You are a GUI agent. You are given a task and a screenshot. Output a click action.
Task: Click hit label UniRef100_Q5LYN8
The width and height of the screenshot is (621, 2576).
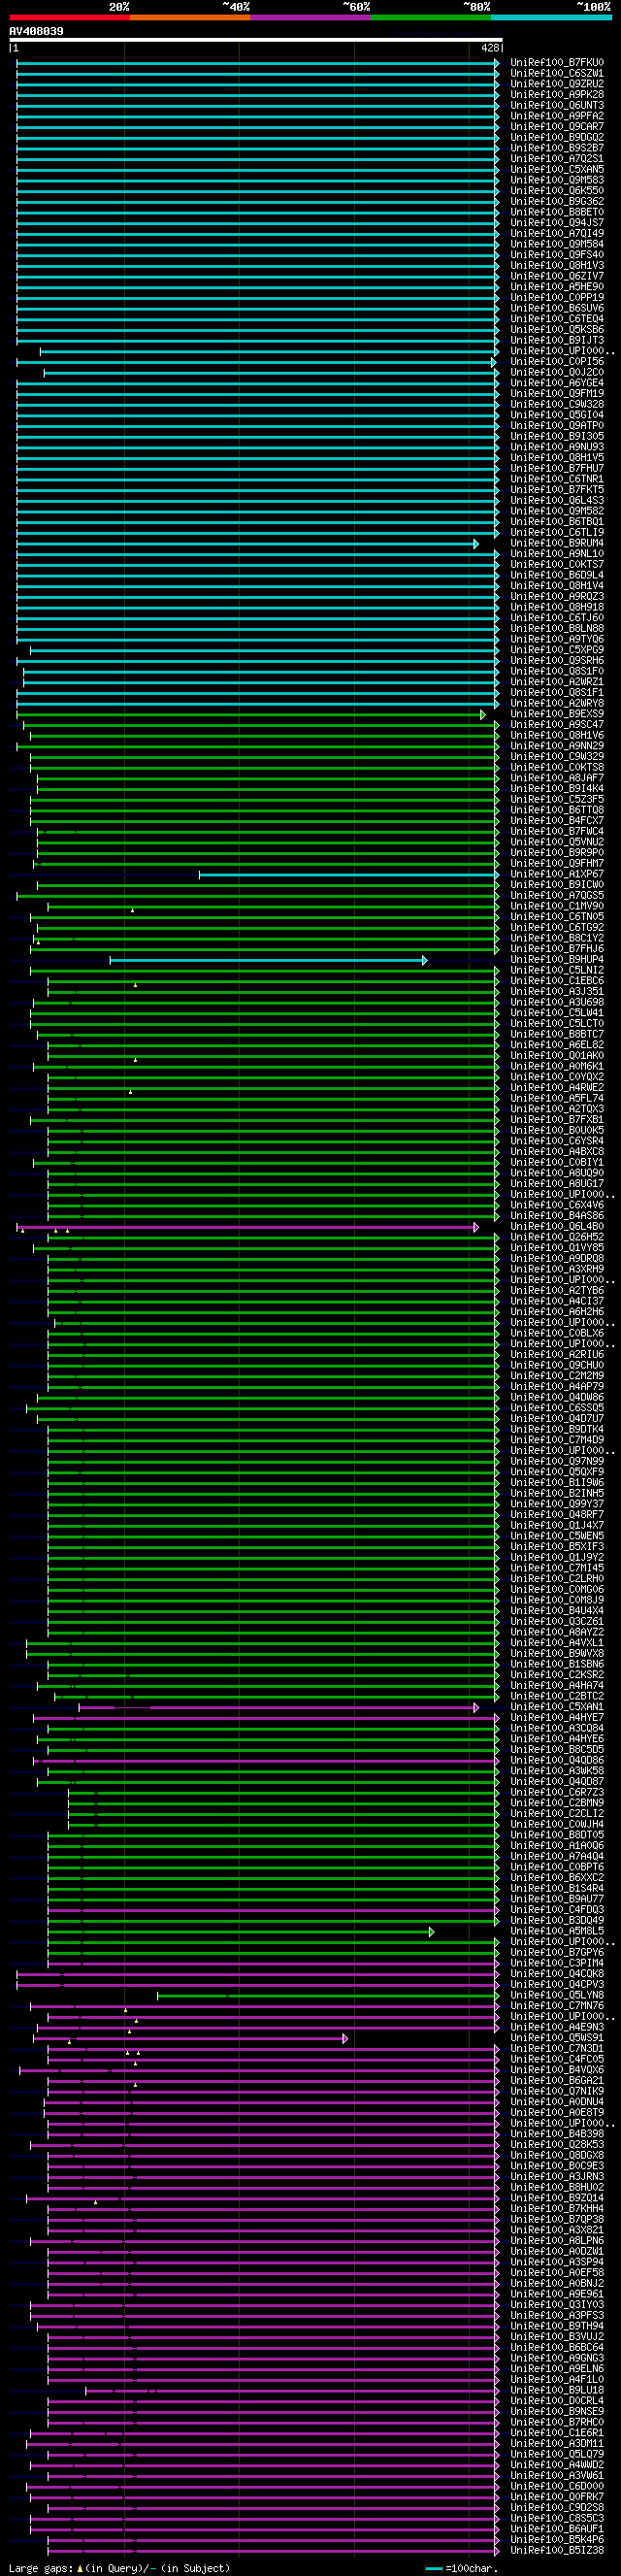[x=557, y=1995]
